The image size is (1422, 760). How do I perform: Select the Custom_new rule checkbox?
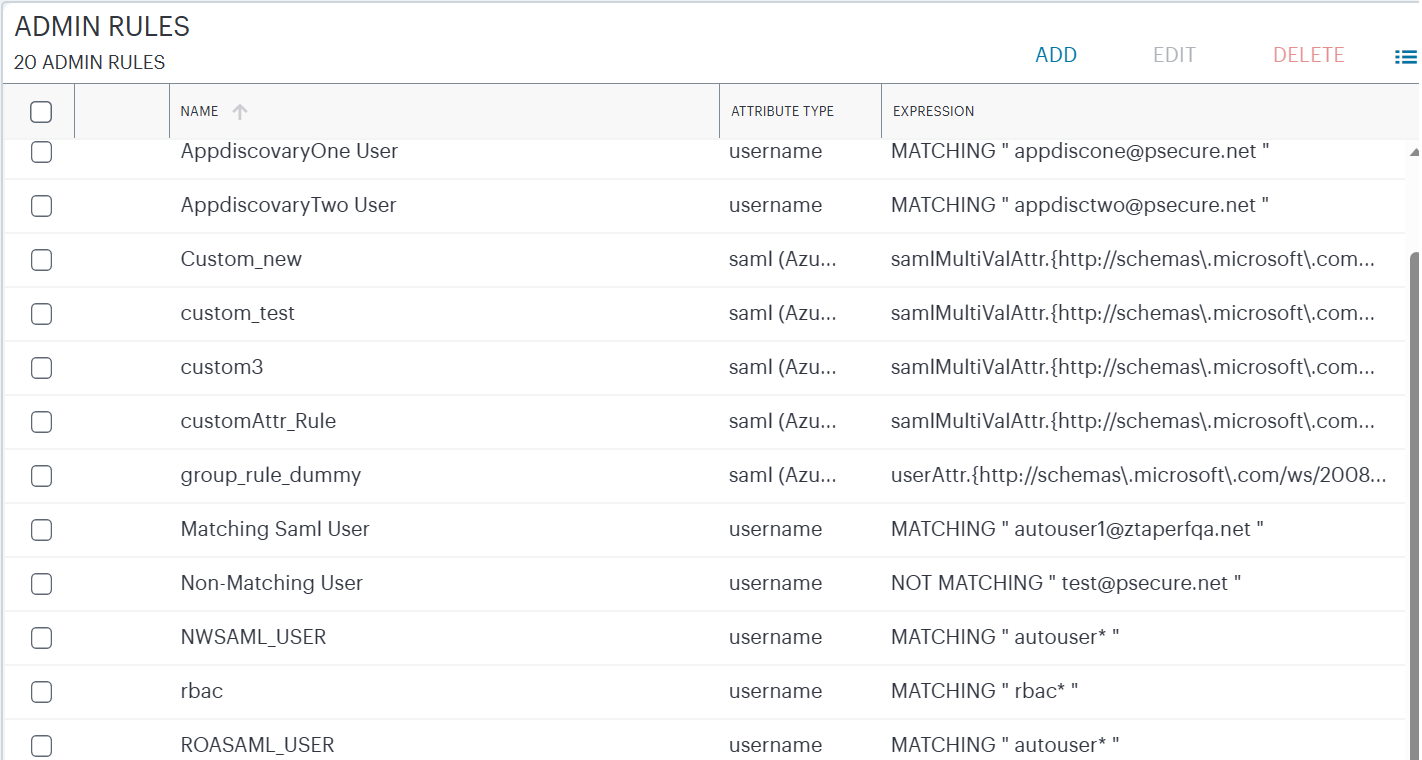click(41, 260)
